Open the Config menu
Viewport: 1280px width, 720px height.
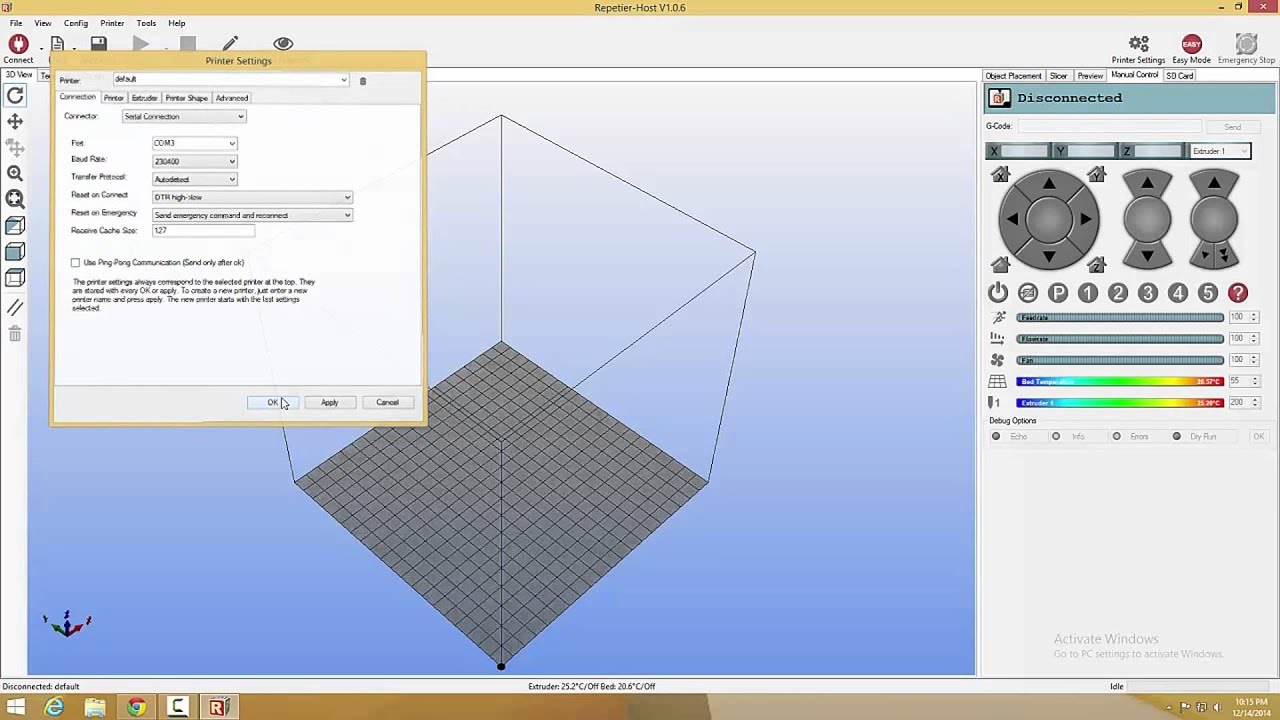click(76, 23)
